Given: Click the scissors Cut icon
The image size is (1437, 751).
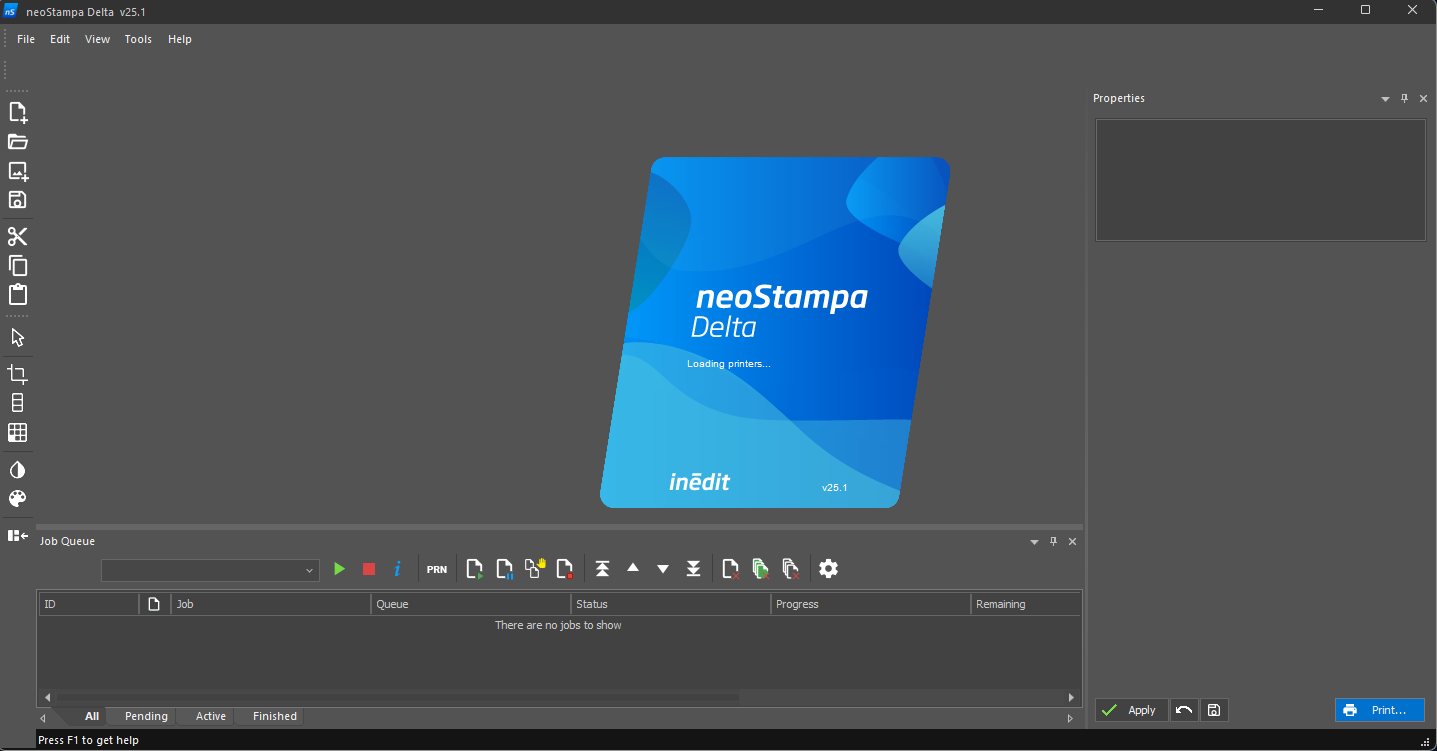Looking at the screenshot, I should [x=17, y=237].
